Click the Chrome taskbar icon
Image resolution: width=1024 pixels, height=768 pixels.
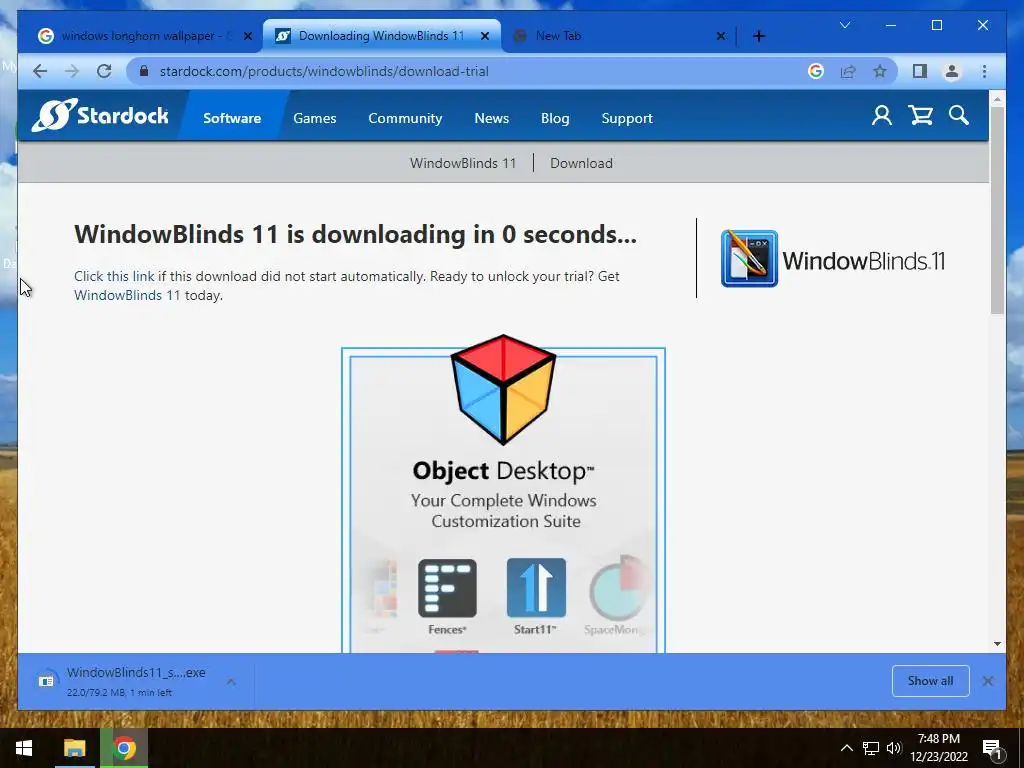[x=124, y=748]
